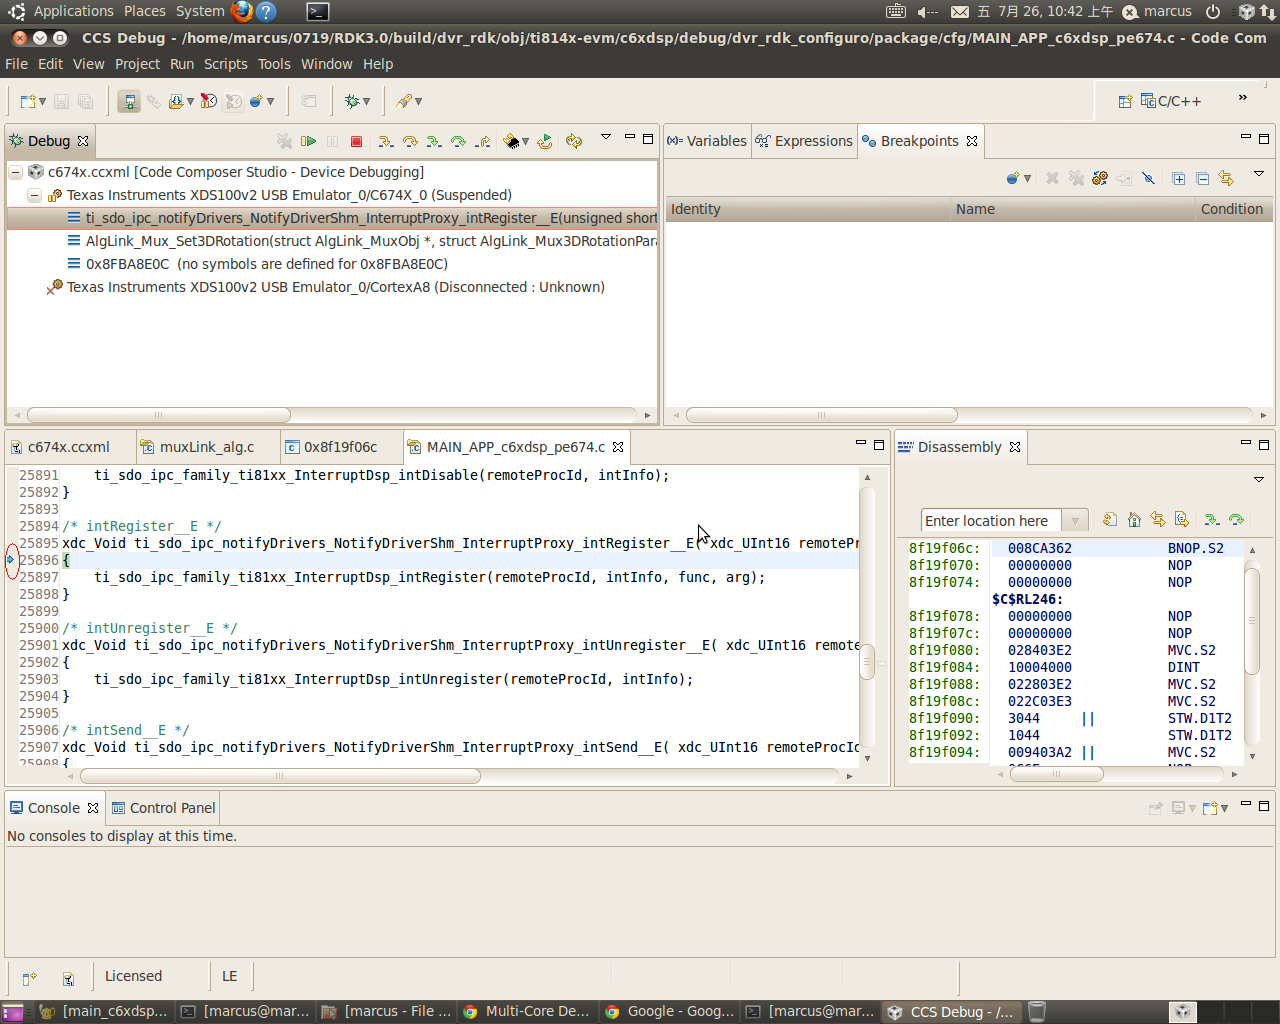1280x1024 pixels.
Task: Collapse the c674x.ccxml tree node
Action: point(16,172)
